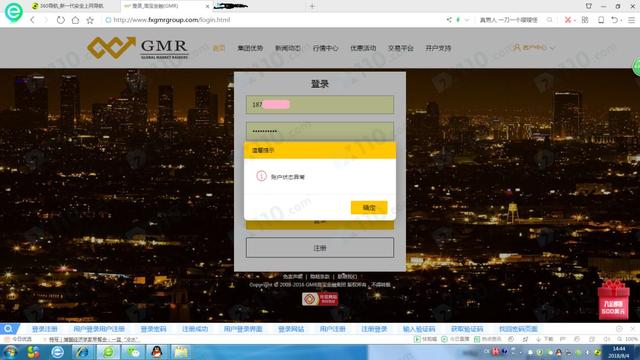Click the site certification badge in footer

(320, 299)
